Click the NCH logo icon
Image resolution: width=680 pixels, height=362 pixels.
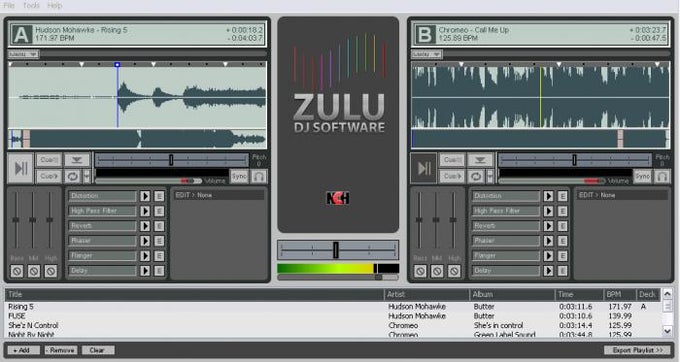(337, 198)
